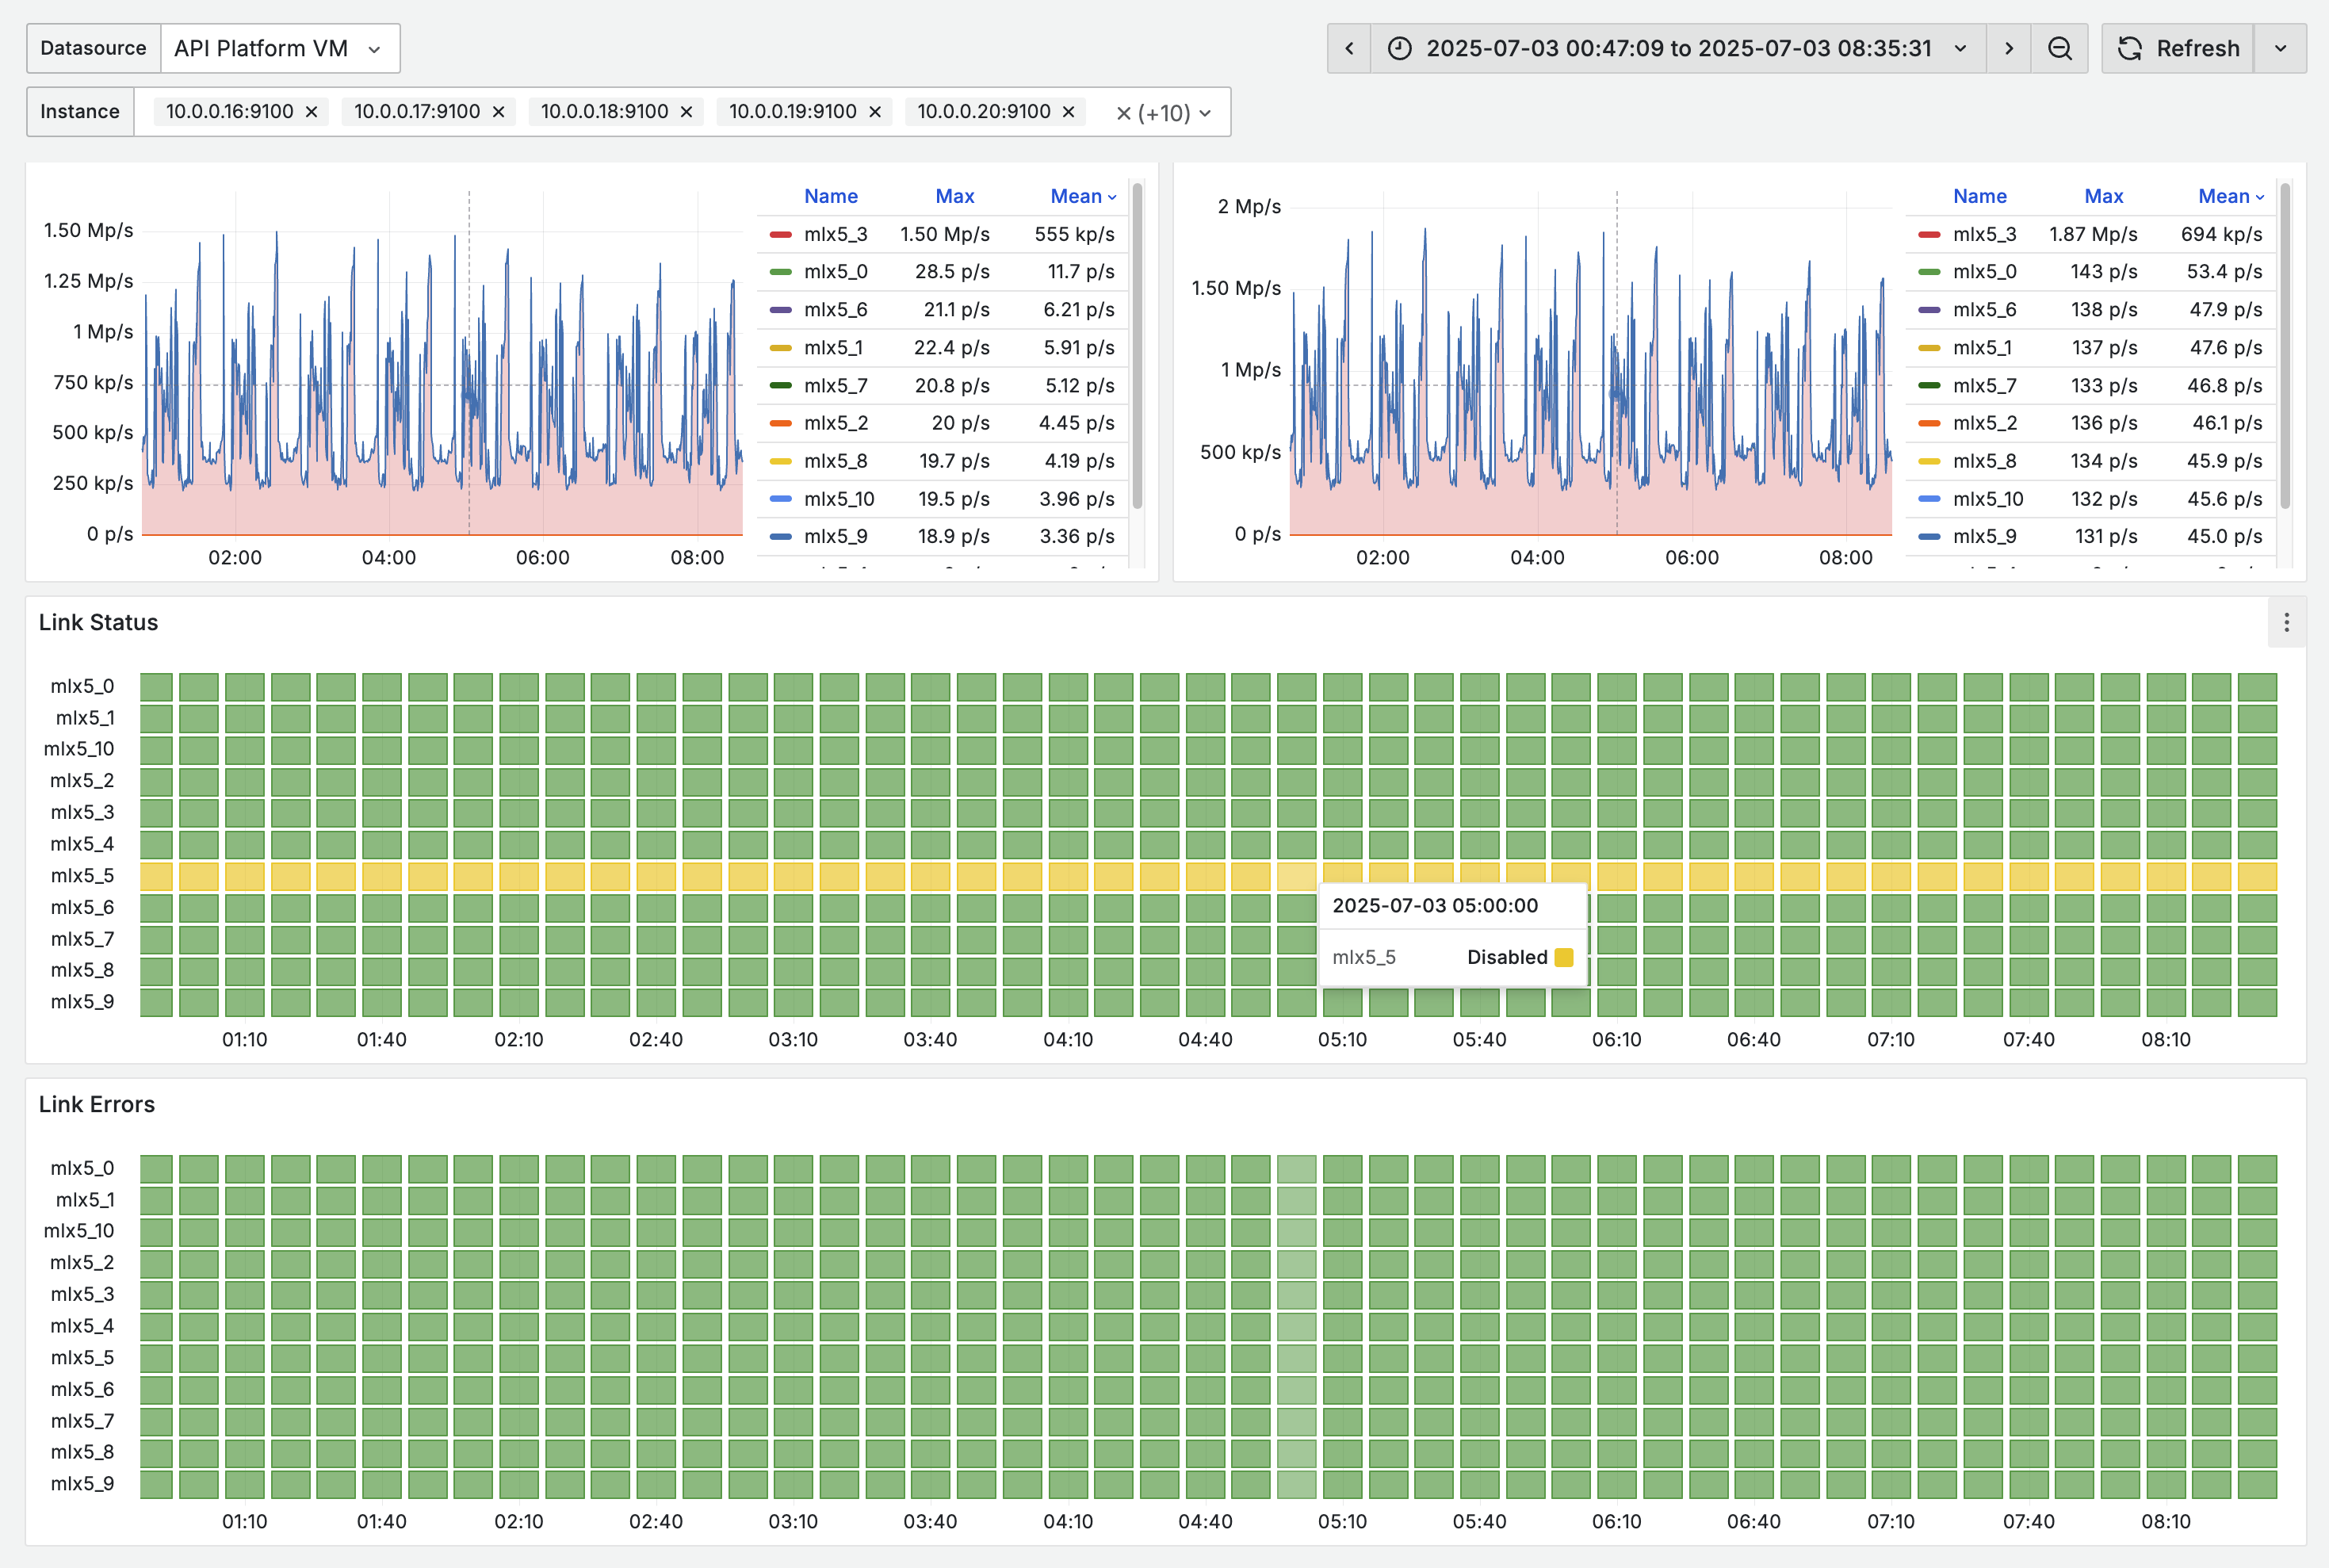Open the time range picker dropdown
This screenshot has width=2329, height=1568.
point(1679,48)
